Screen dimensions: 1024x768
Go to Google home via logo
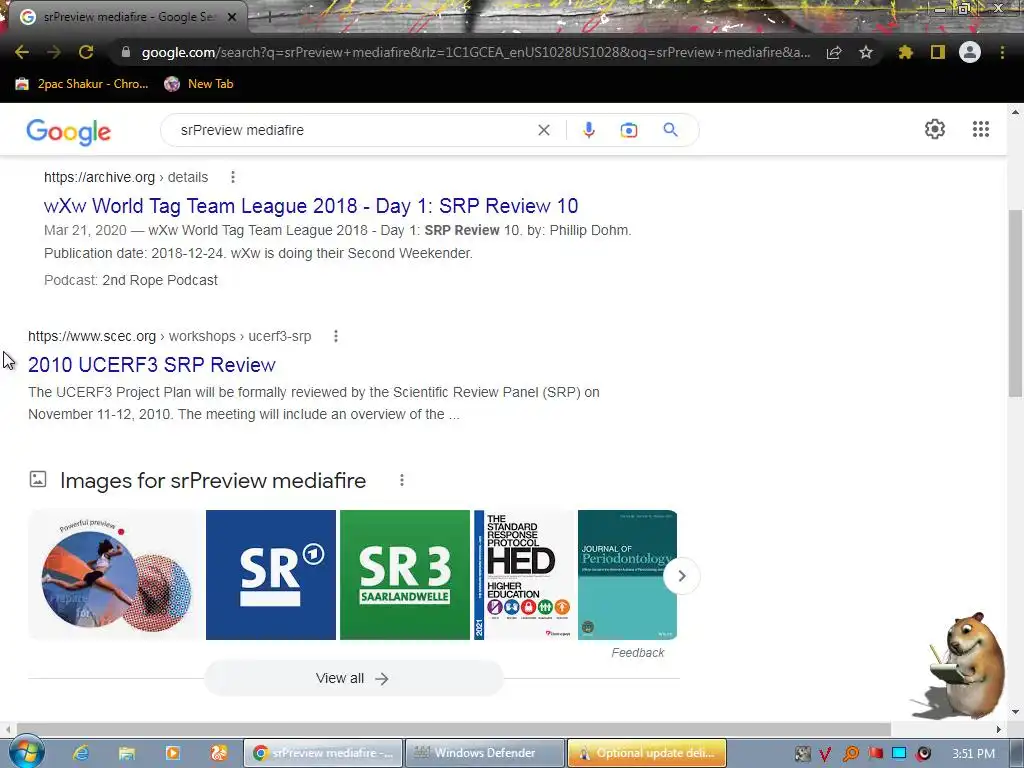[x=69, y=131]
